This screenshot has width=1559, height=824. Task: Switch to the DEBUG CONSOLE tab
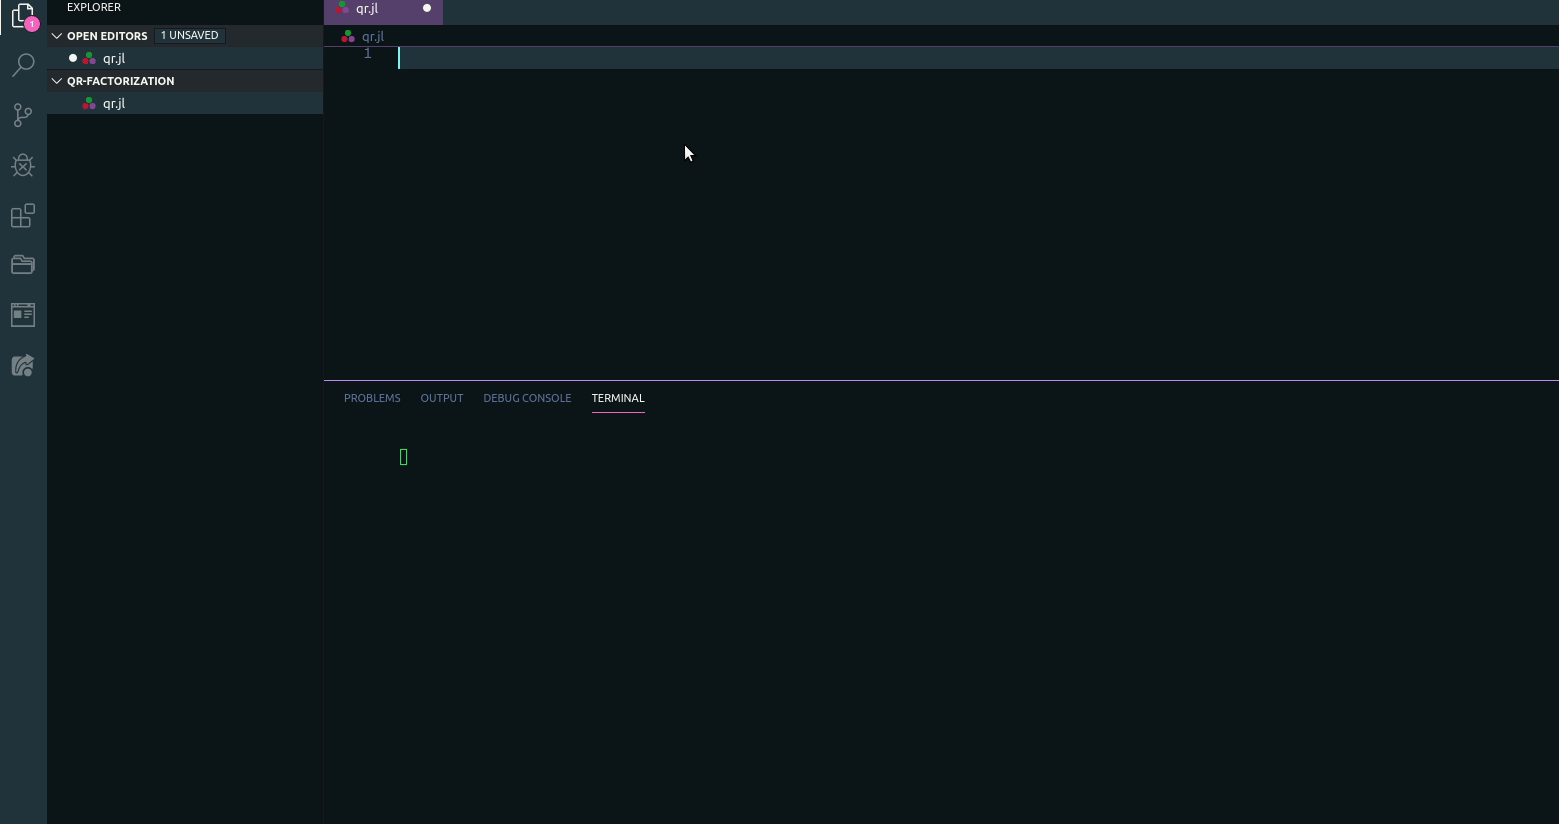(527, 398)
